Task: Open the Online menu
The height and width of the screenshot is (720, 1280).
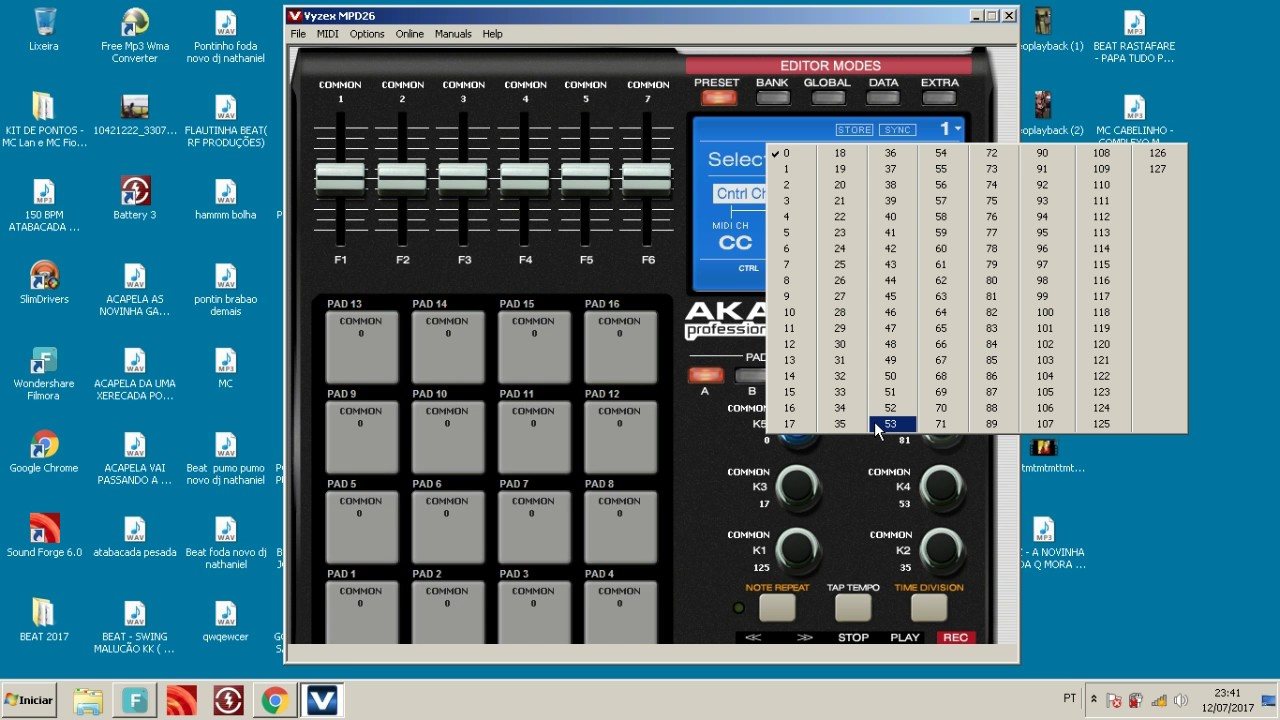Action: [x=410, y=34]
